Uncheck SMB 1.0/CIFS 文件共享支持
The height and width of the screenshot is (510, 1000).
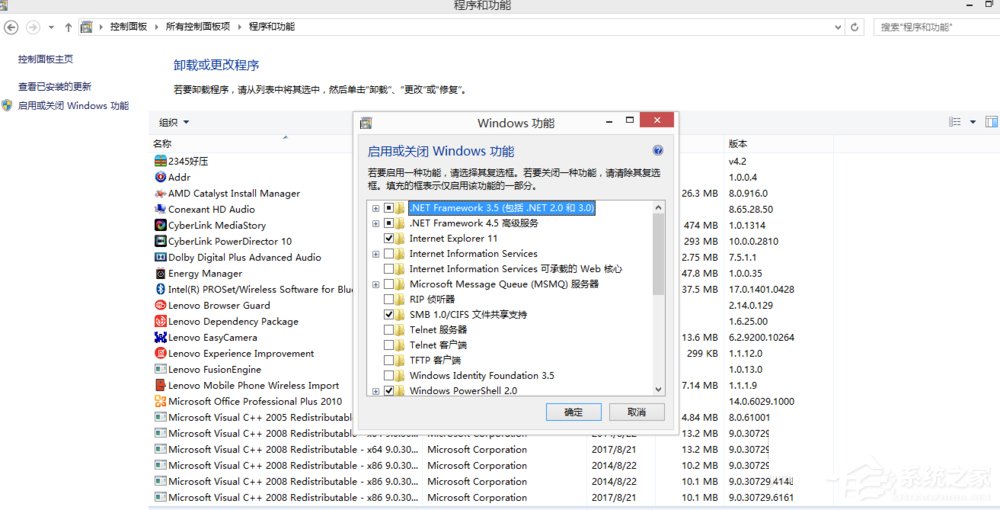[389, 314]
